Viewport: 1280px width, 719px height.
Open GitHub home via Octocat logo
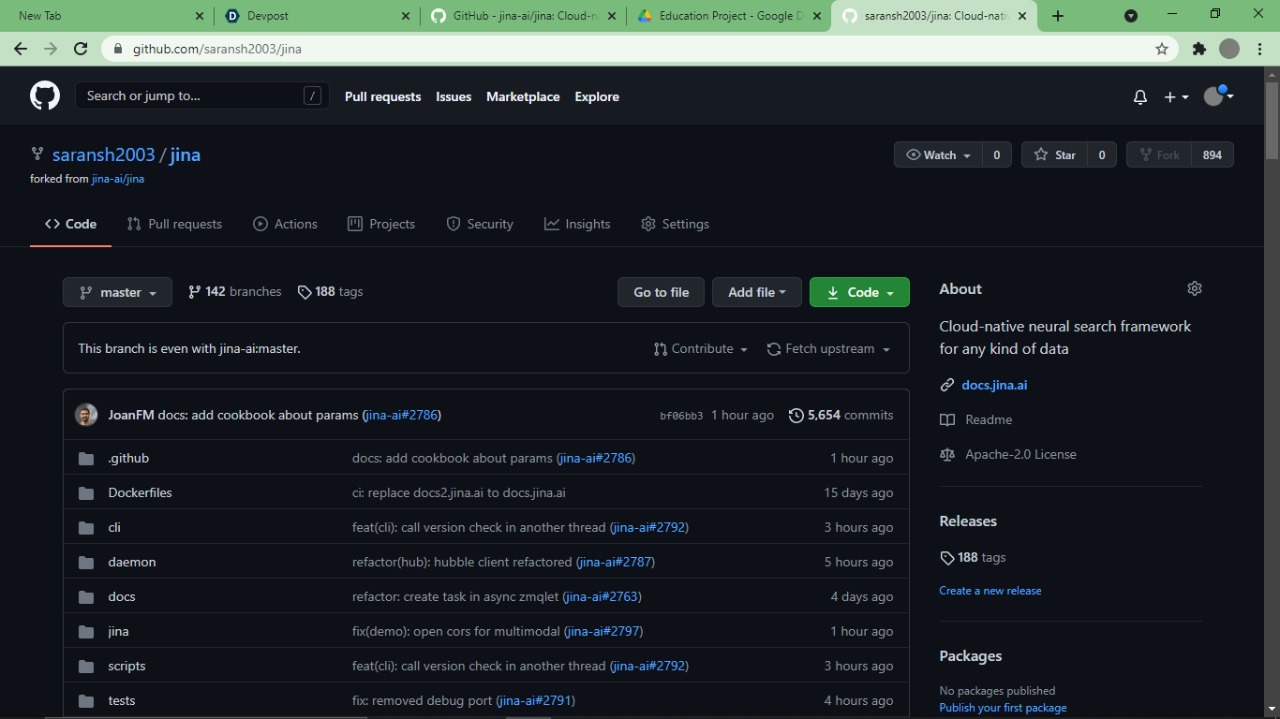click(x=45, y=96)
